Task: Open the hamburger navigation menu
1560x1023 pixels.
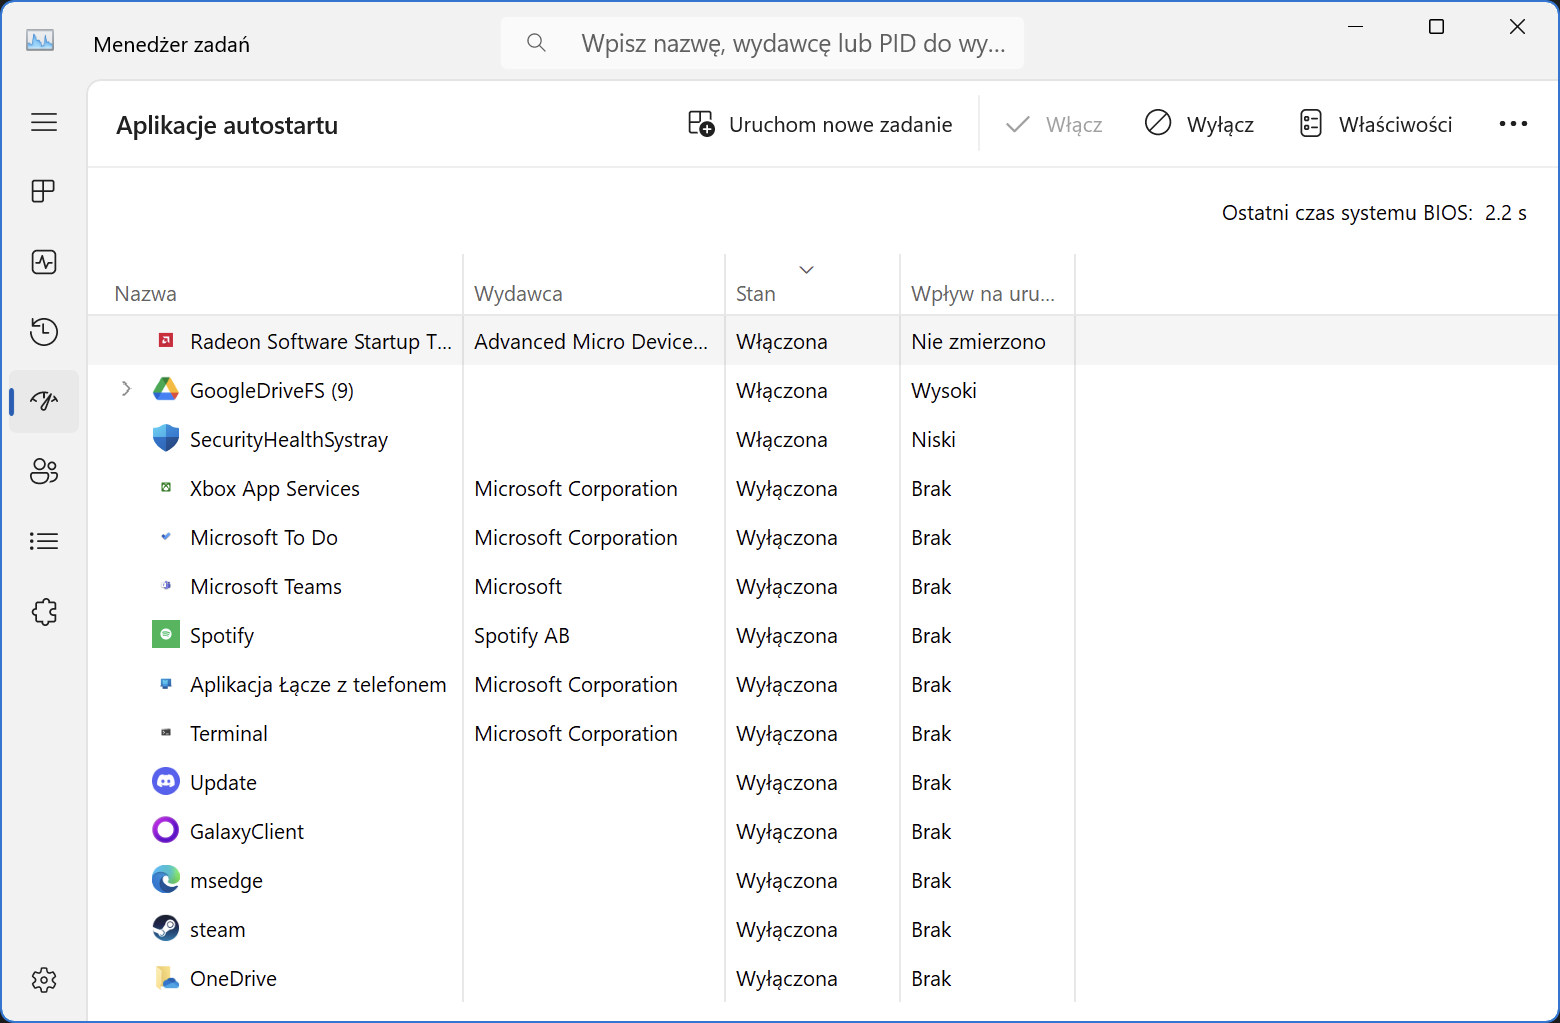Action: (44, 122)
